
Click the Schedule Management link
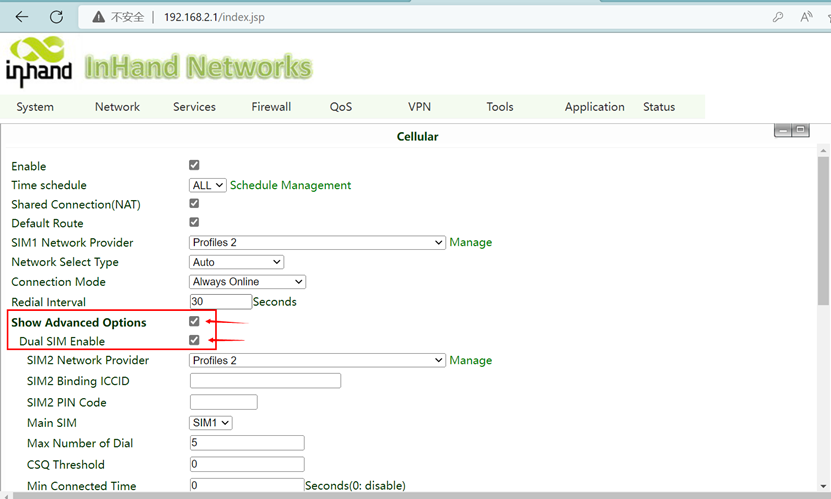(290, 185)
